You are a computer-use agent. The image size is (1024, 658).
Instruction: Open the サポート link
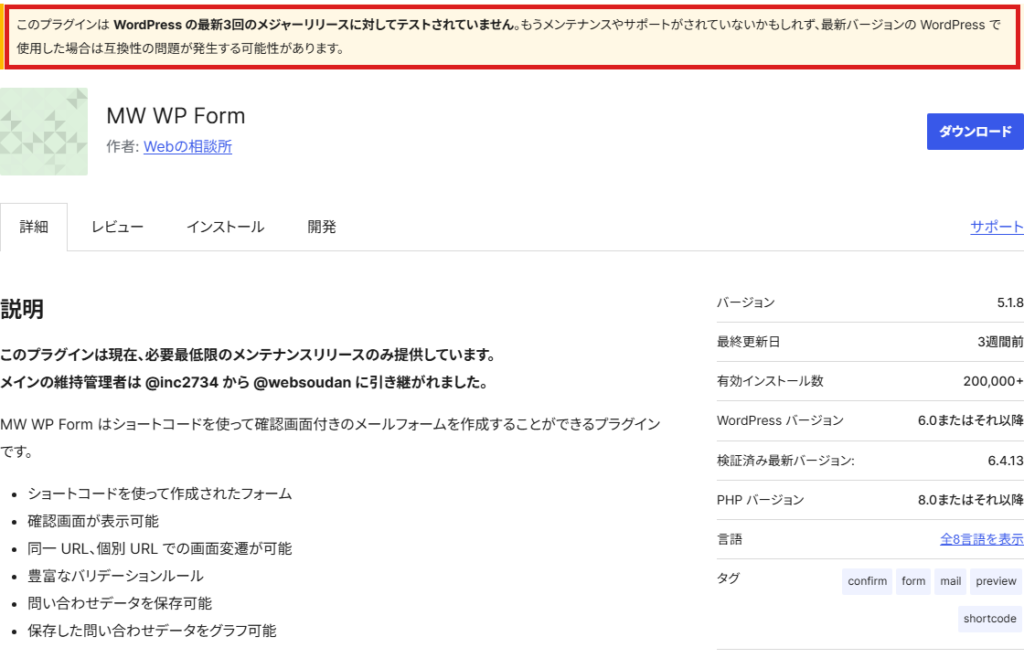(997, 227)
